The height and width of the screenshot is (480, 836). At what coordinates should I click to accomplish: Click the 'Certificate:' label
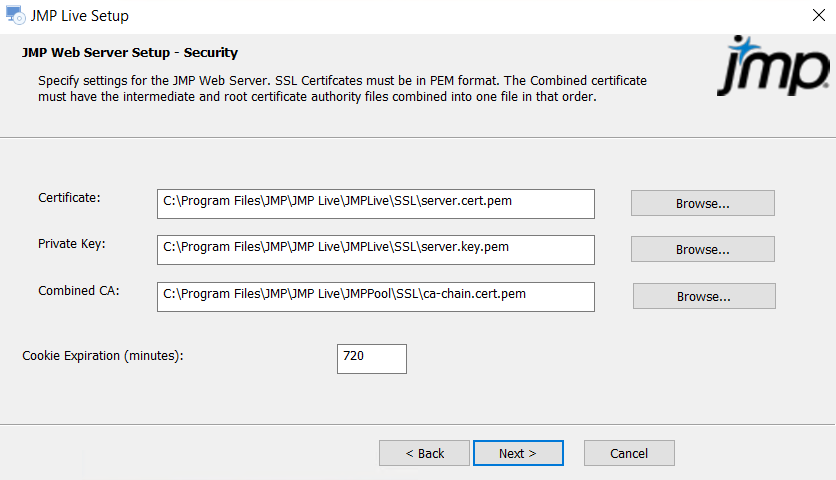pos(69,198)
